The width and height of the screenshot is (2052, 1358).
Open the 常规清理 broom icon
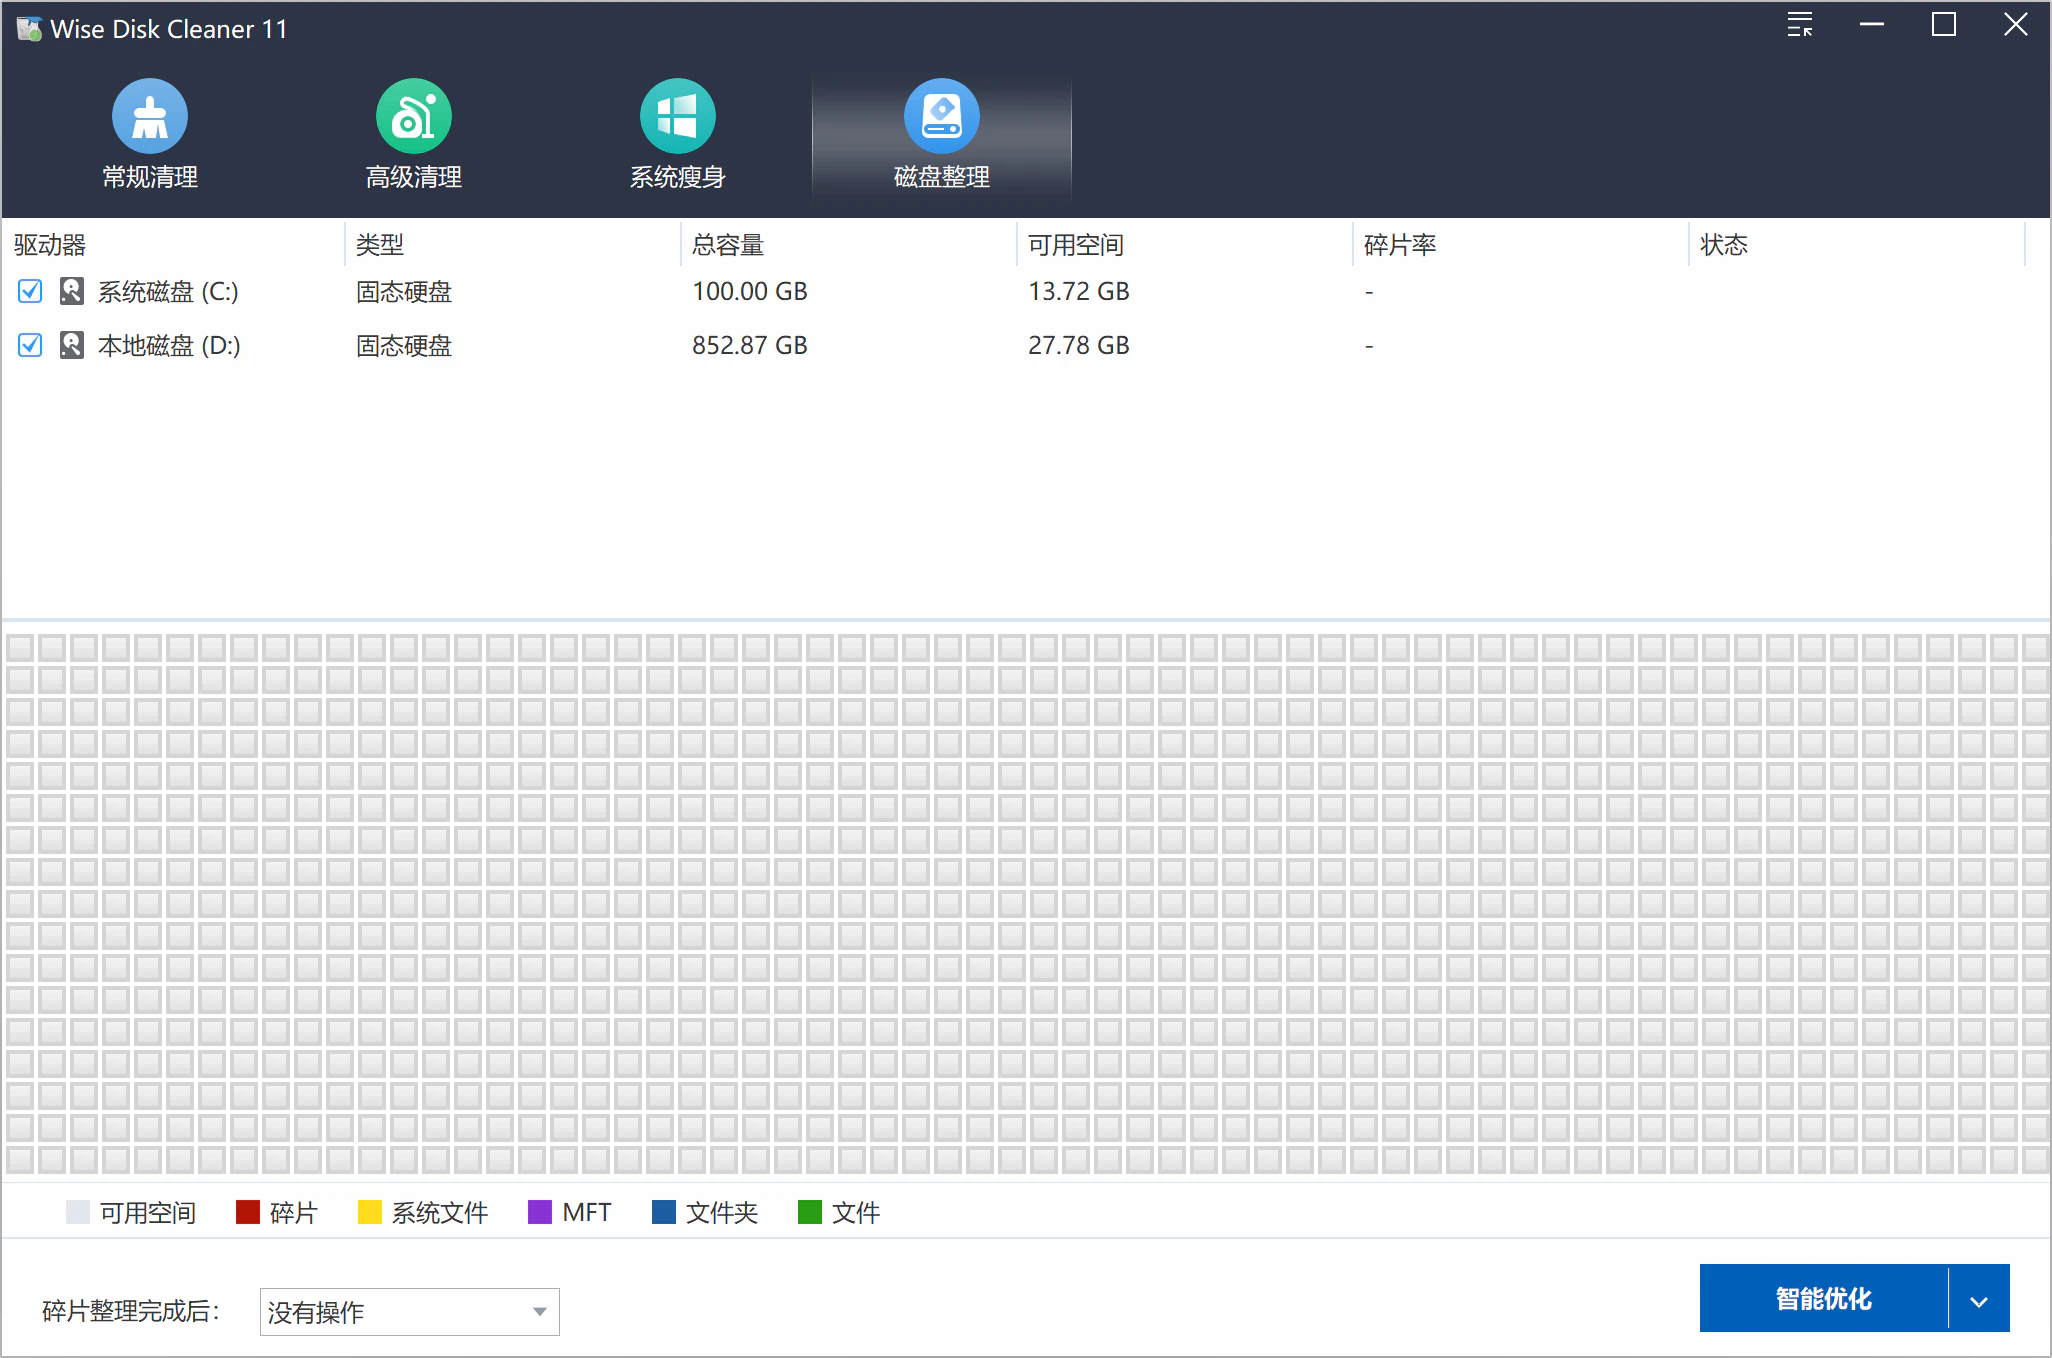coord(150,116)
